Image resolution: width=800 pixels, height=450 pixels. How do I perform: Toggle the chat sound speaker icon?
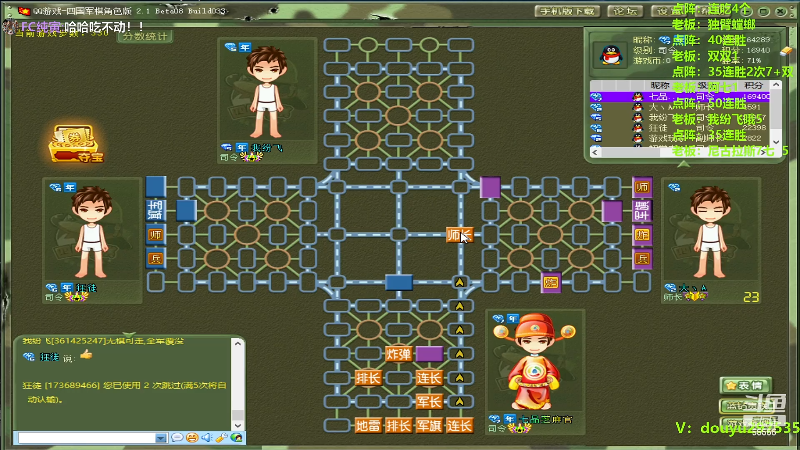206,438
